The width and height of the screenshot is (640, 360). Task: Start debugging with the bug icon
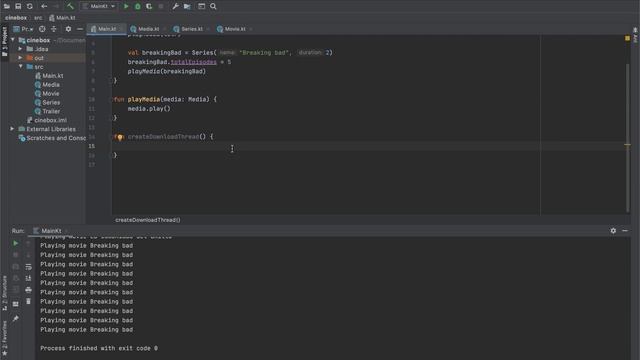coord(138,6)
